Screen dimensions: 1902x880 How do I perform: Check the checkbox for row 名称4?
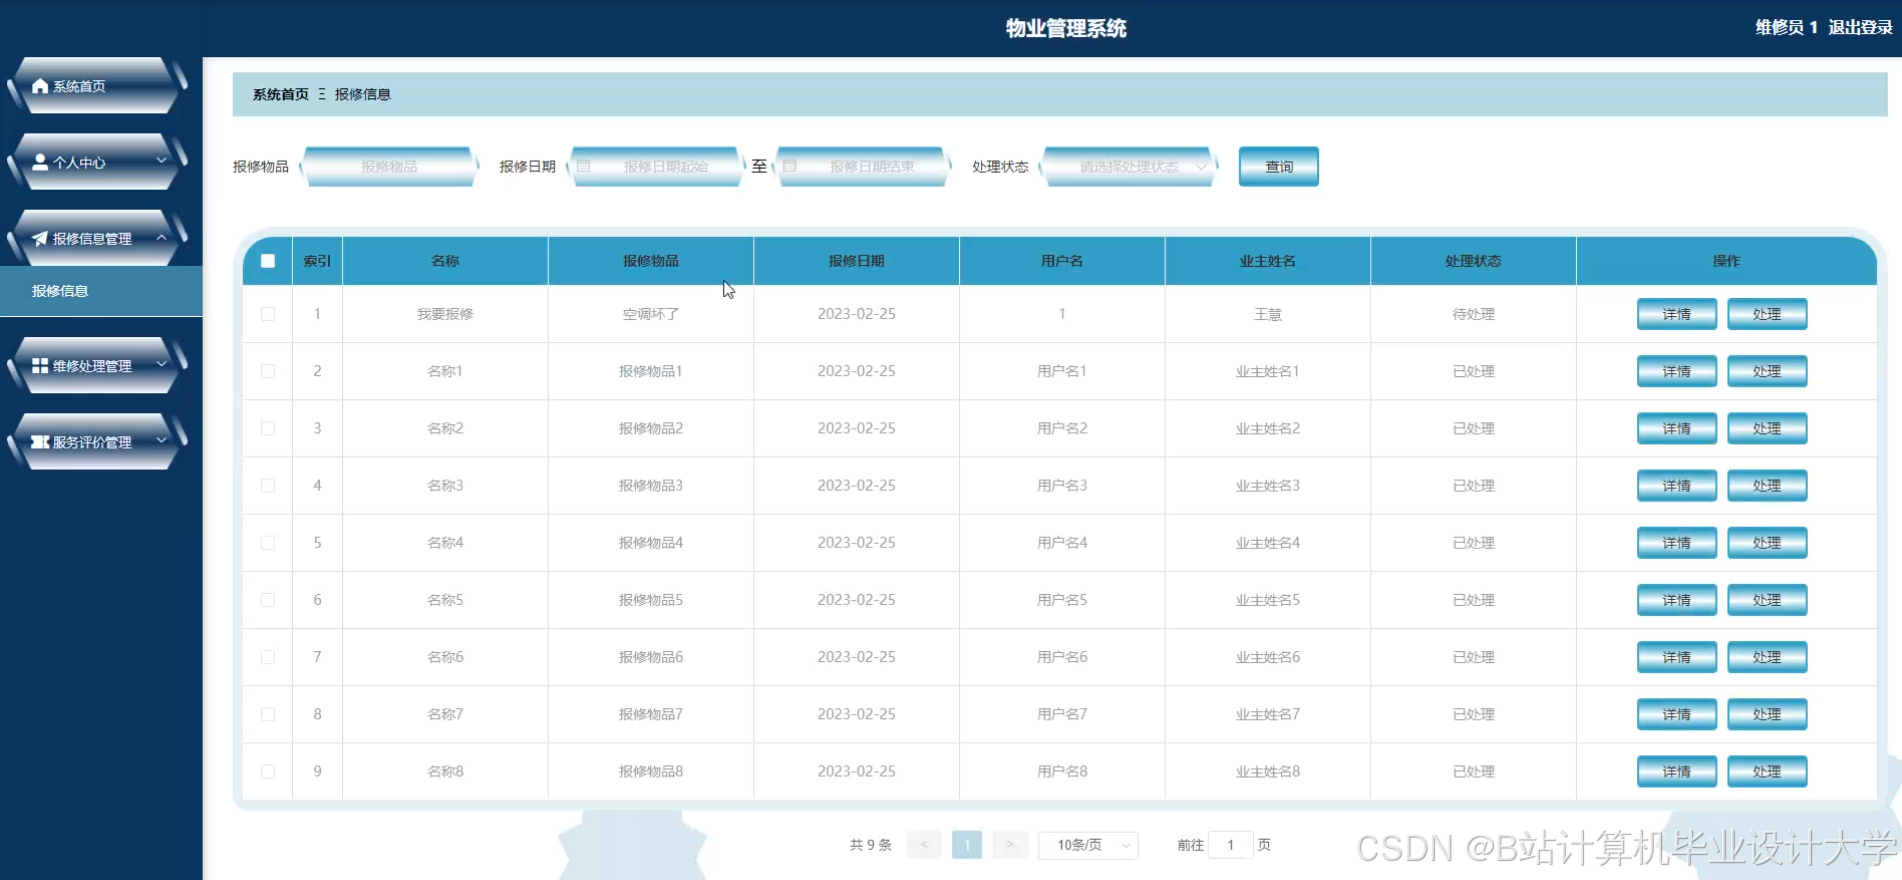[268, 543]
